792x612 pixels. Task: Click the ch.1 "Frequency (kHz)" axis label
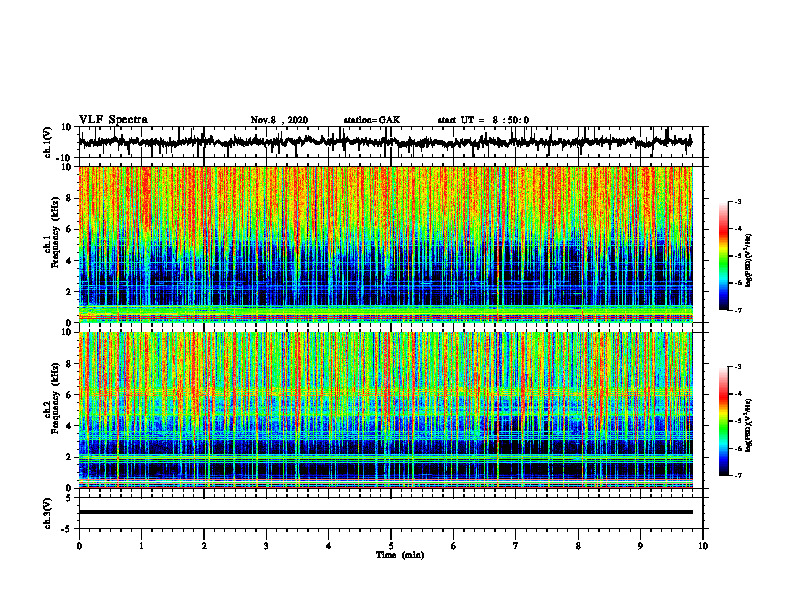(x=56, y=232)
